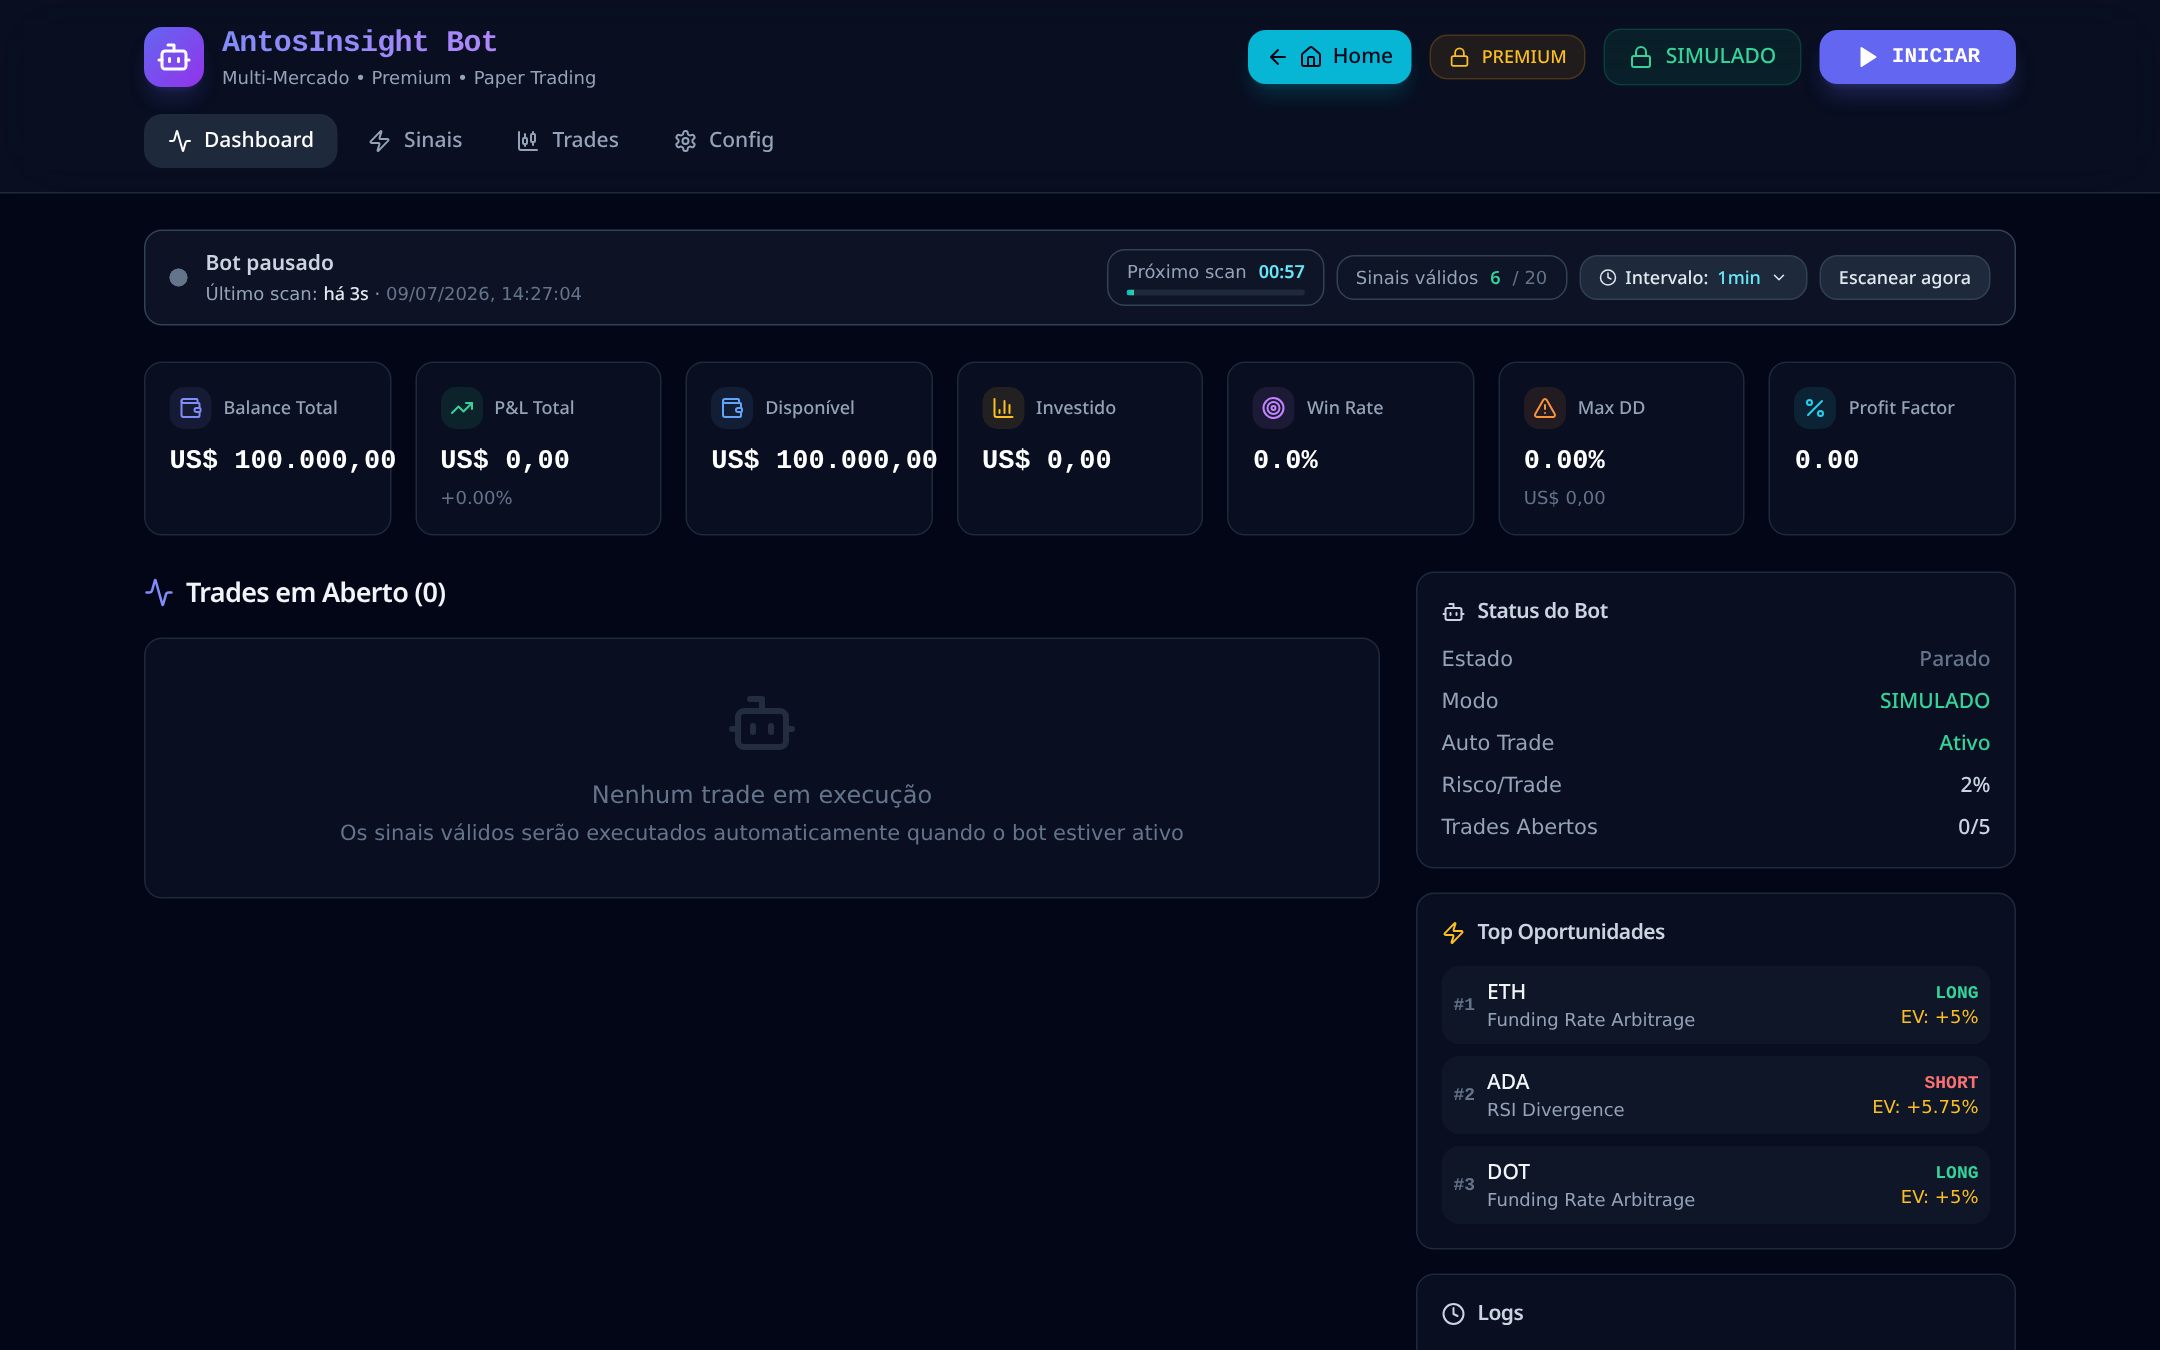The width and height of the screenshot is (2160, 1350).
Task: Click the Auto Trade Ativo value
Action: pyautogui.click(x=1964, y=743)
